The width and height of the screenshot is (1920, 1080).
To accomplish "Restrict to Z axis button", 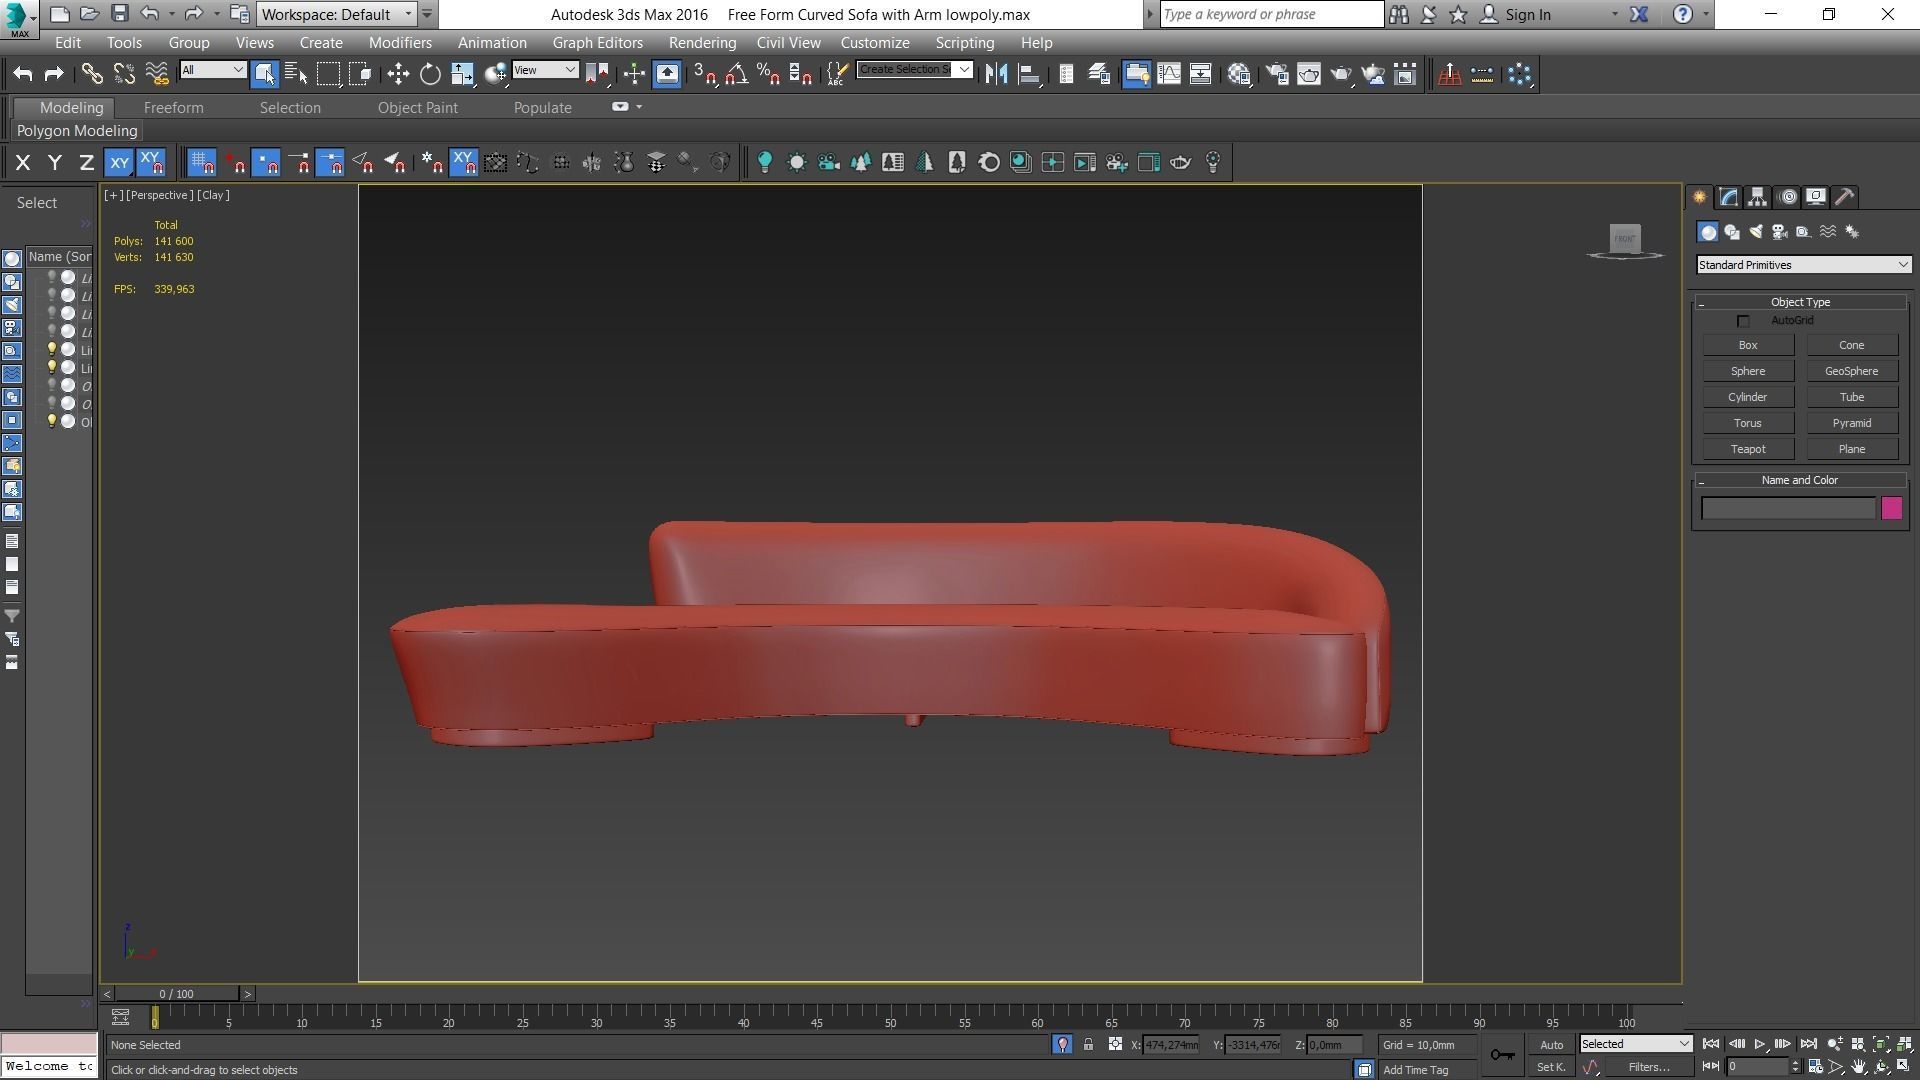I will point(87,162).
